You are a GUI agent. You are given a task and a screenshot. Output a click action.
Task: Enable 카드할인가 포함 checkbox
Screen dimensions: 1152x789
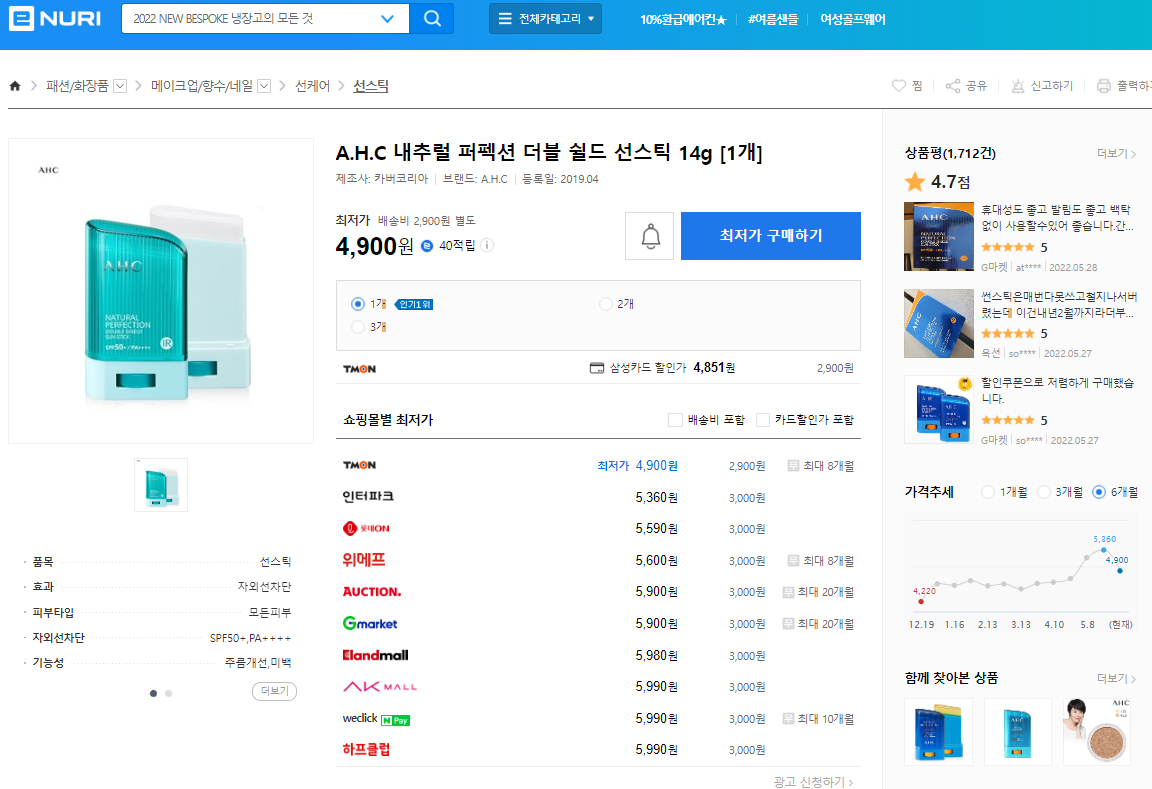[763, 420]
